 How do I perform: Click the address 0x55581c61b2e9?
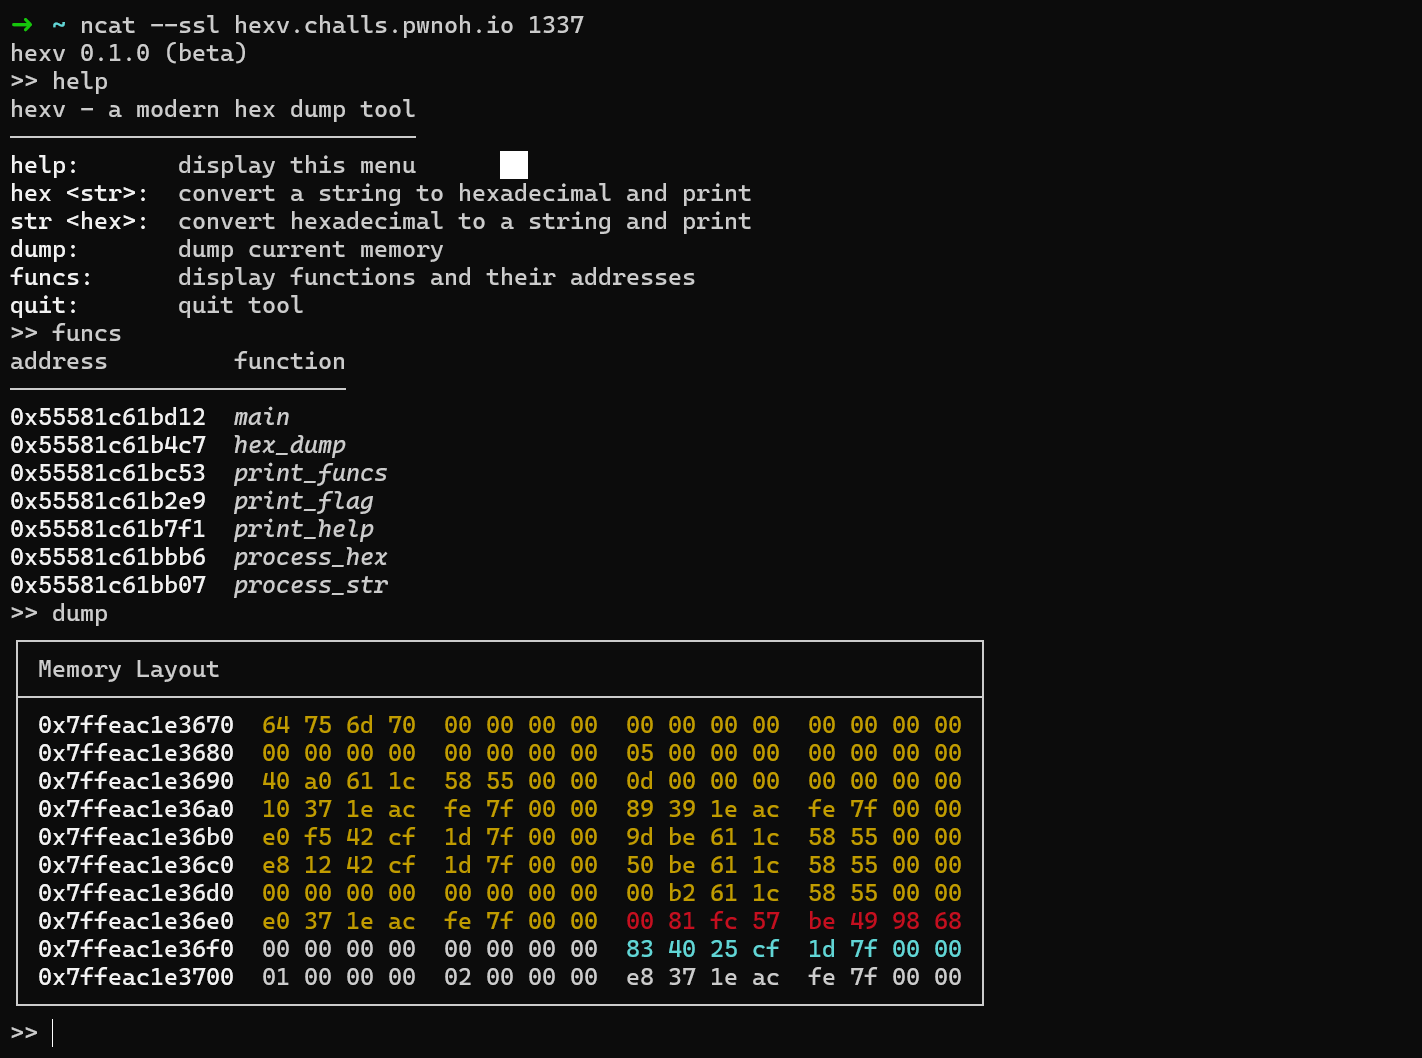(x=108, y=501)
